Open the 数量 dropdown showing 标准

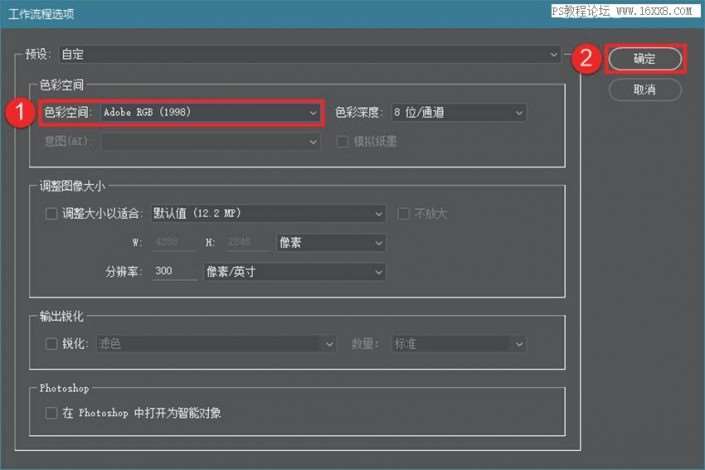pyautogui.click(x=459, y=344)
